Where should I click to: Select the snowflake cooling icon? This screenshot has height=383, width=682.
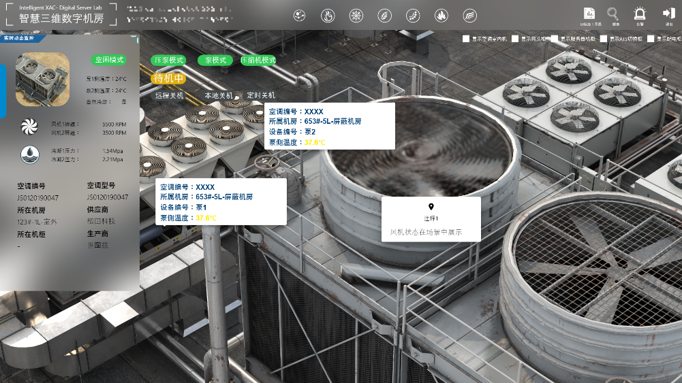356,16
